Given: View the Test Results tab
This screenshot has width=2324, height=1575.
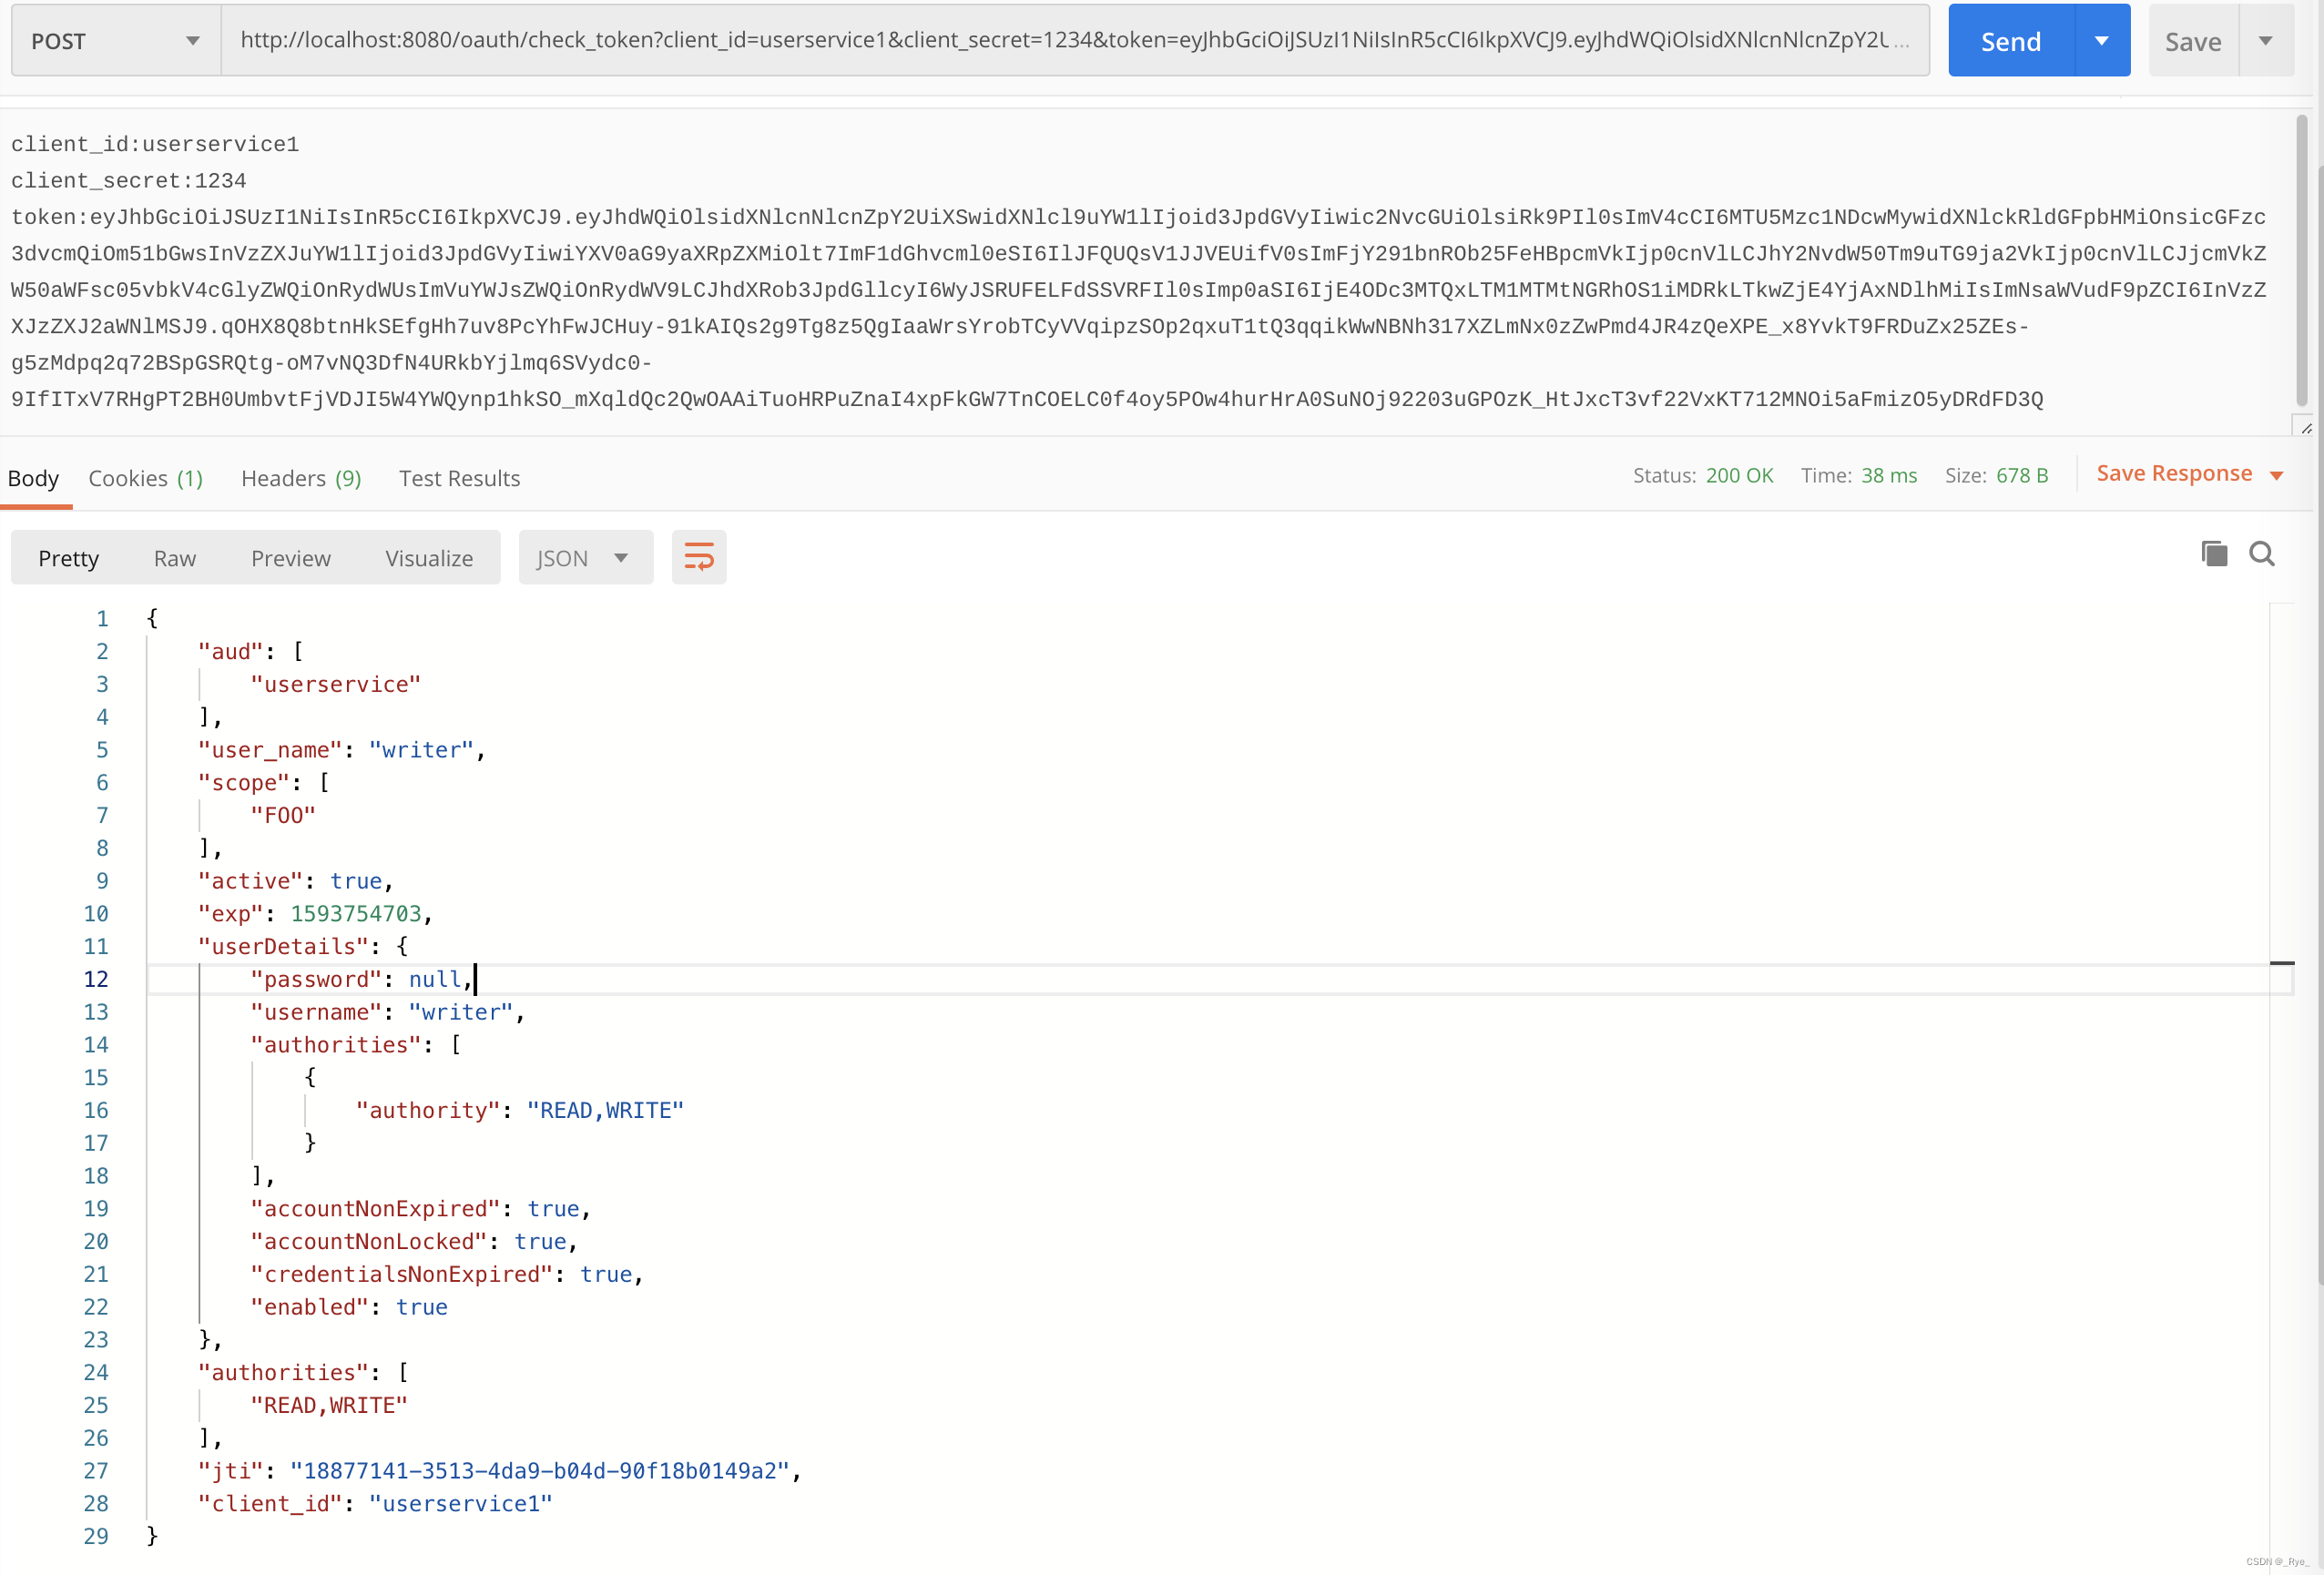Looking at the screenshot, I should [459, 478].
